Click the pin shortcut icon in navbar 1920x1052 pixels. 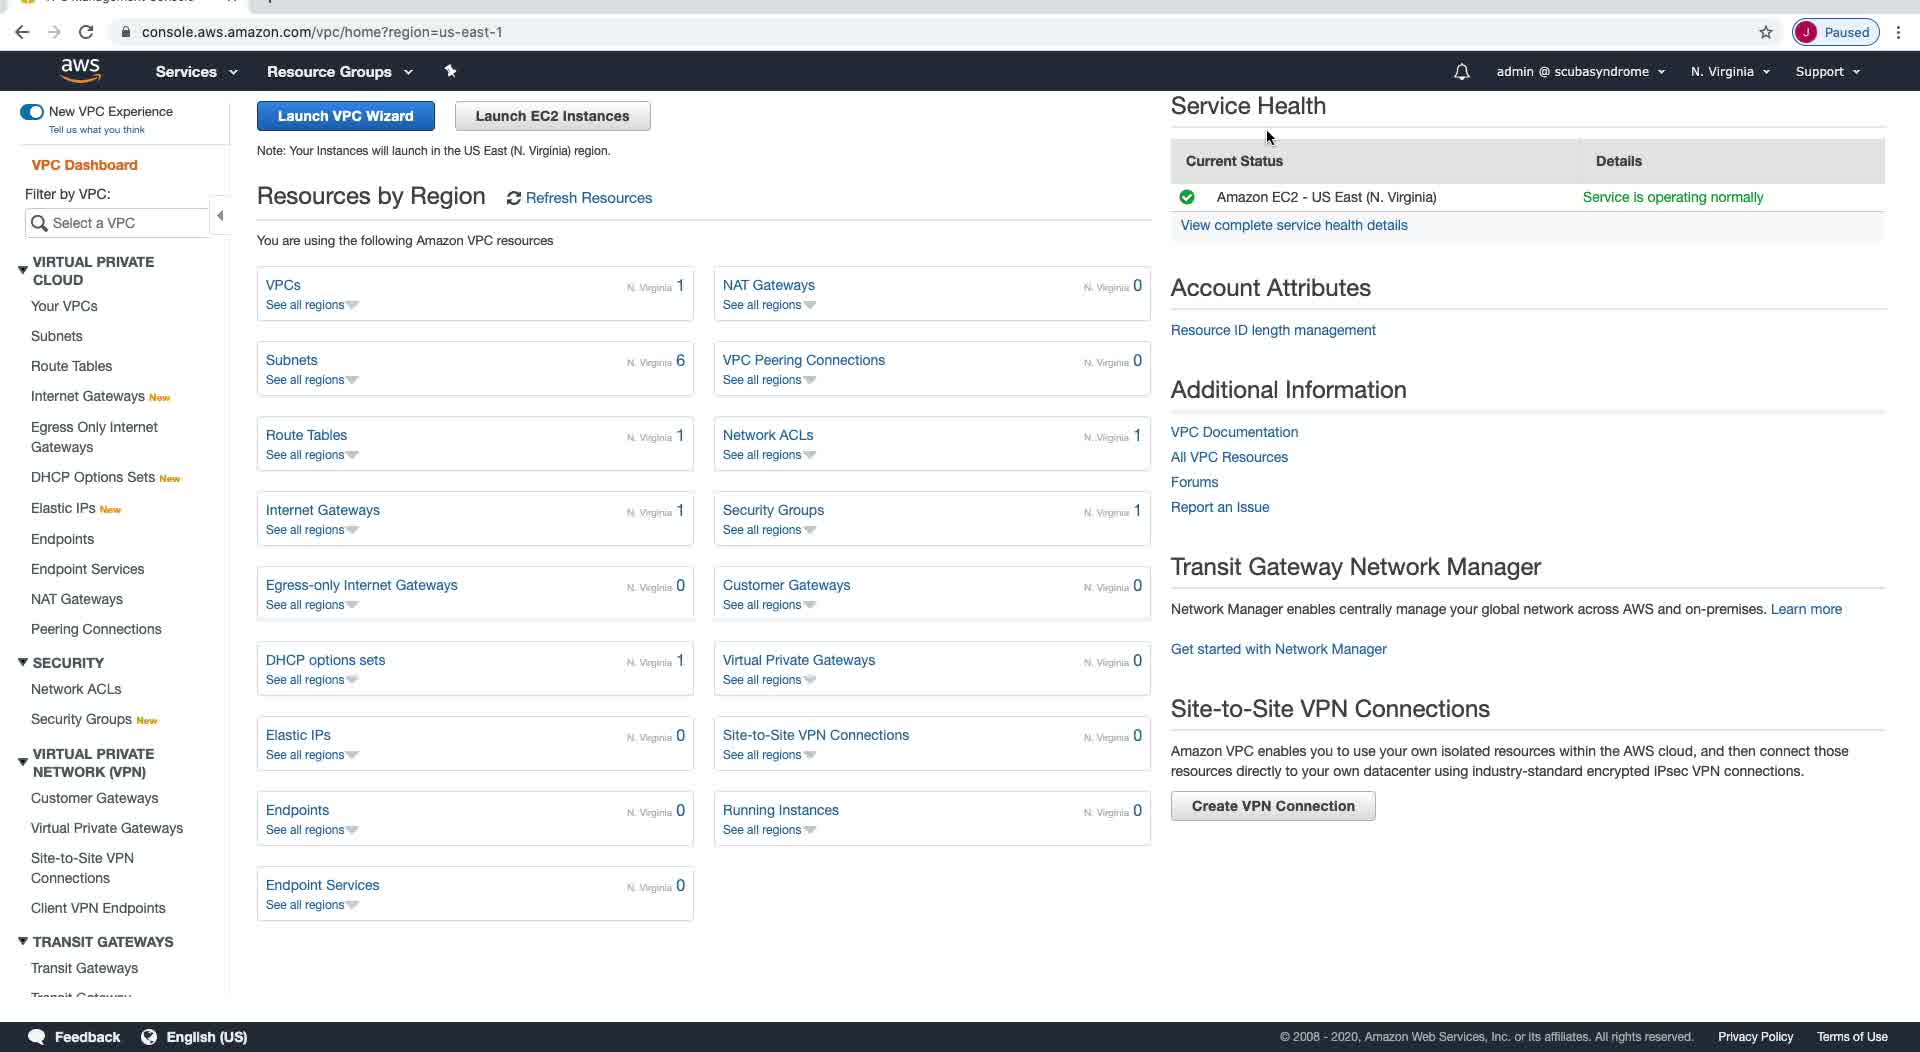pos(450,71)
